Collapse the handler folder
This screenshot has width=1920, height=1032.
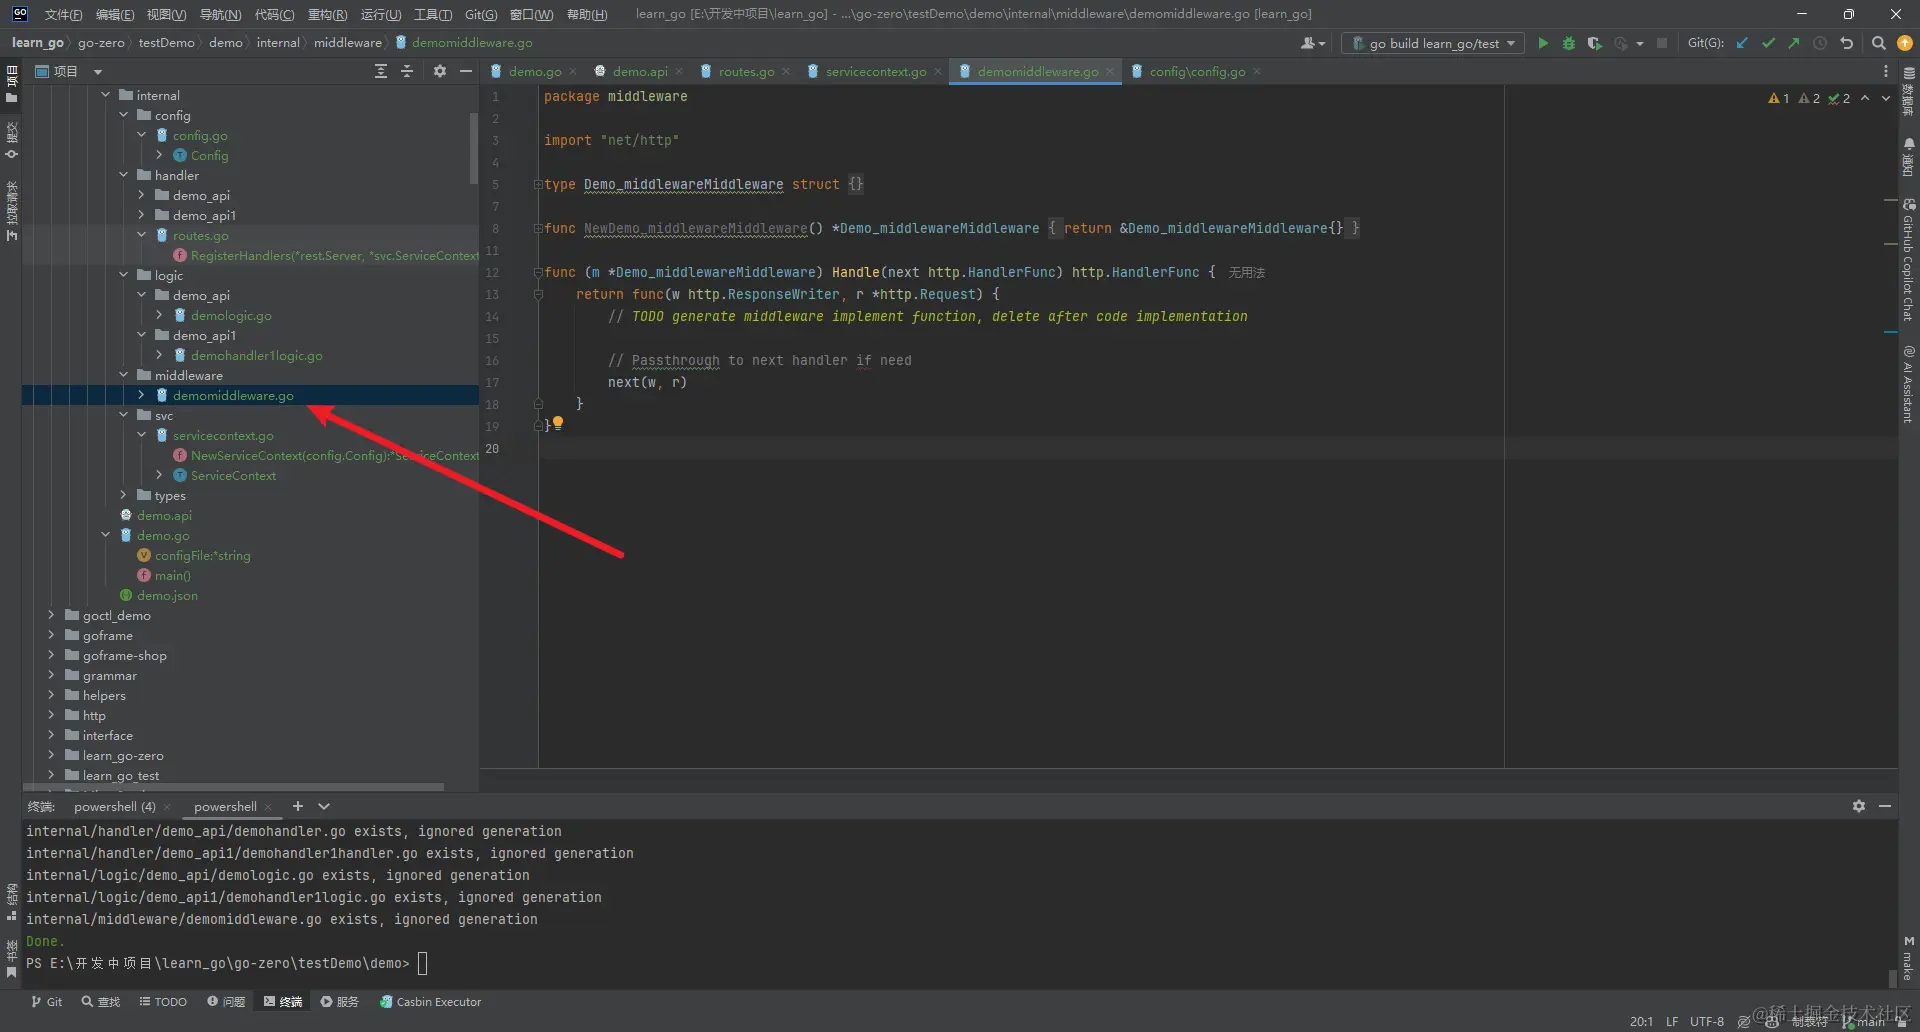coord(124,175)
